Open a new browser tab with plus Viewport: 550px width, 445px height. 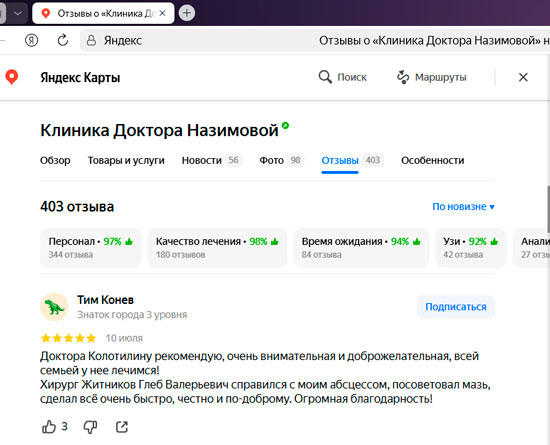point(187,13)
